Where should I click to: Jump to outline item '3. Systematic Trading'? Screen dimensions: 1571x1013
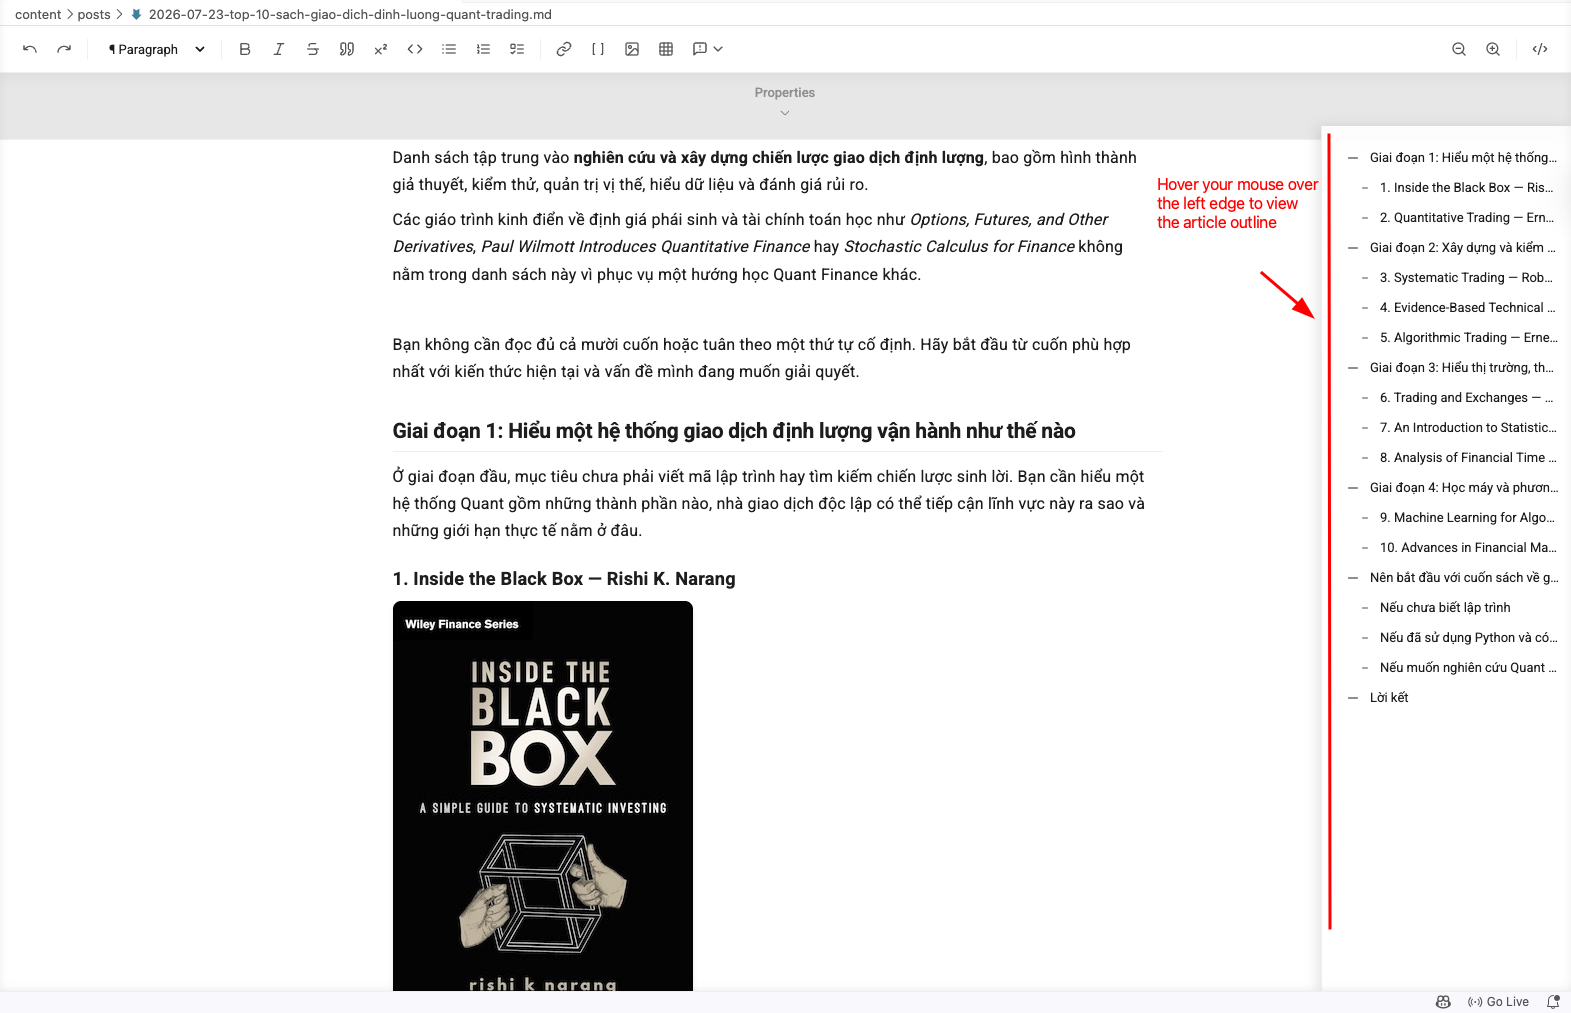(1467, 277)
